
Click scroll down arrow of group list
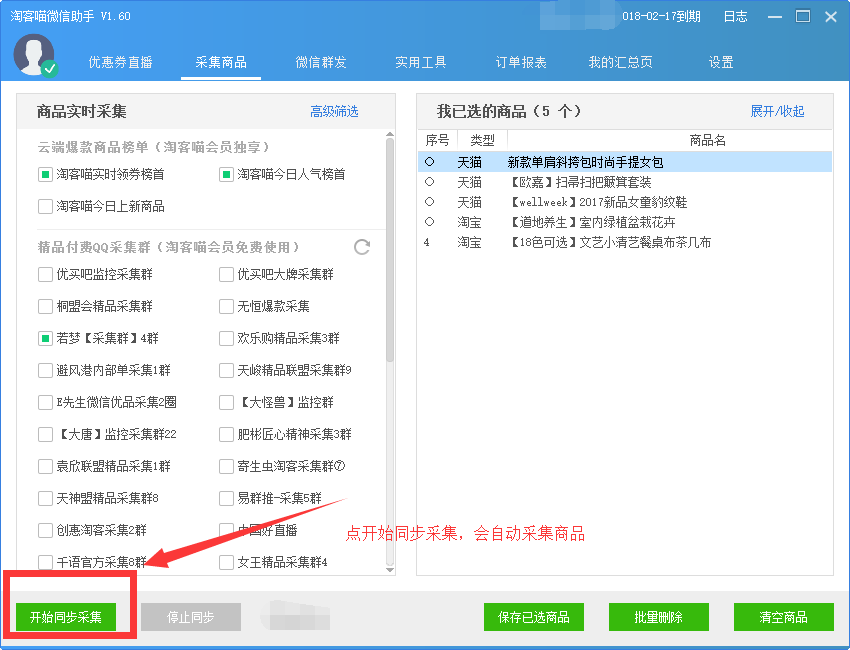(390, 569)
